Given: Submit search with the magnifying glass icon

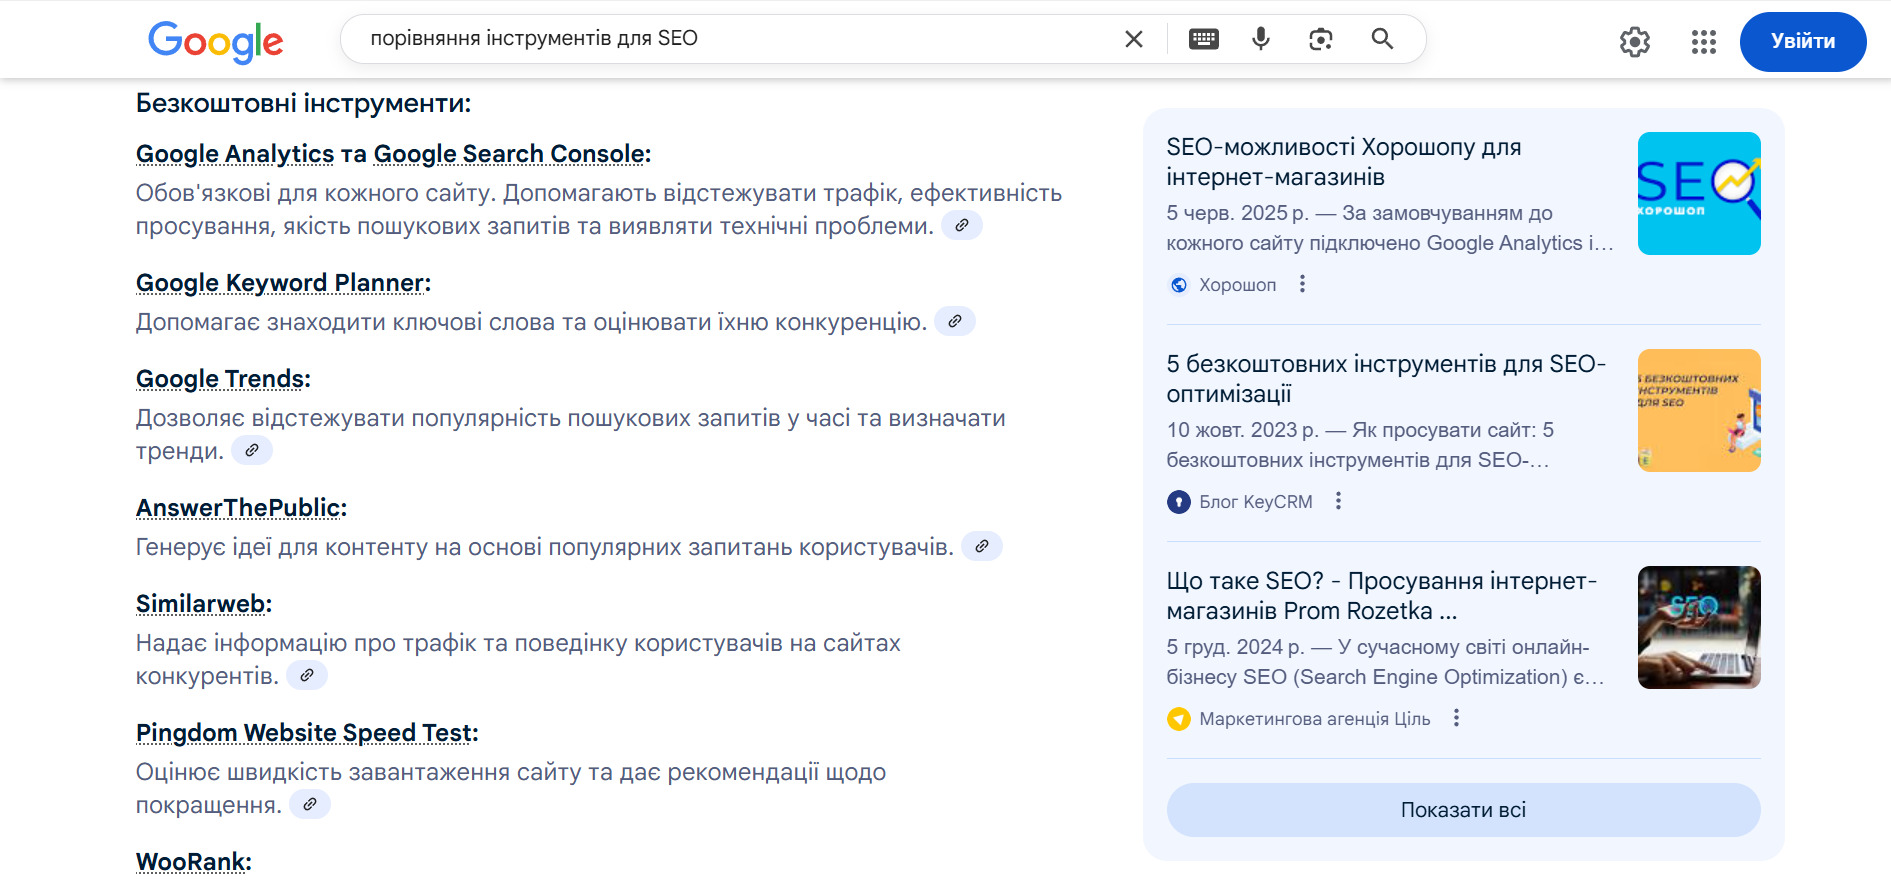Looking at the screenshot, I should (x=1382, y=39).
